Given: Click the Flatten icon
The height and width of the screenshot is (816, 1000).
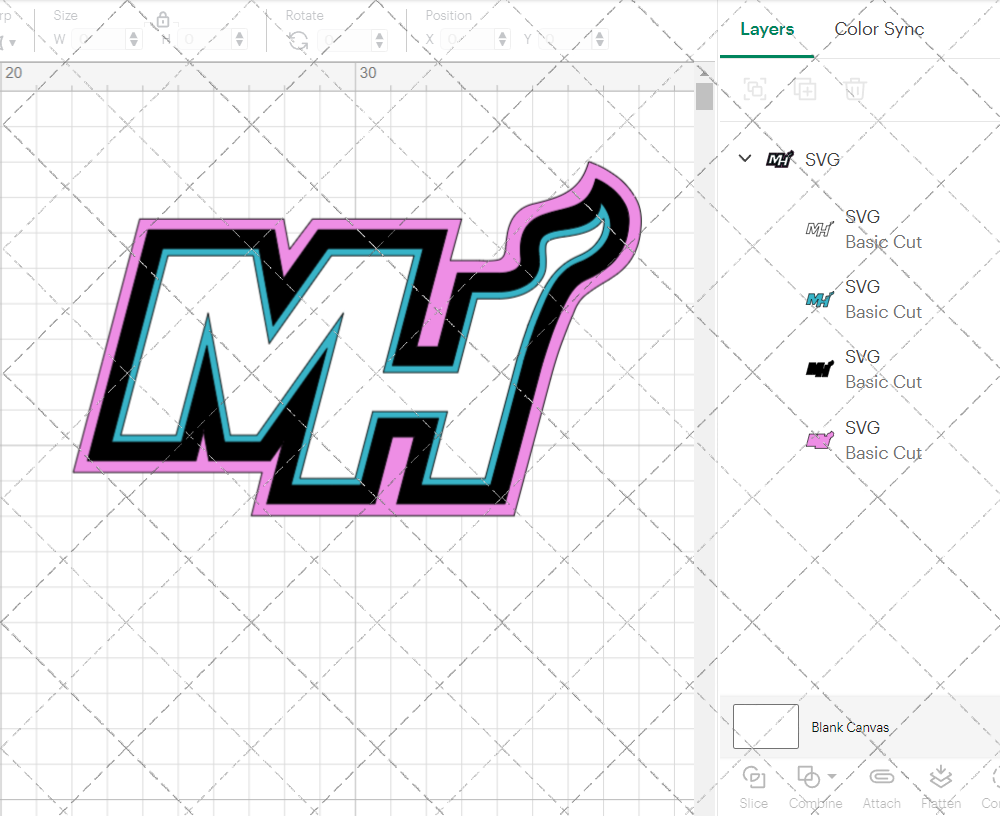Looking at the screenshot, I should [941, 776].
